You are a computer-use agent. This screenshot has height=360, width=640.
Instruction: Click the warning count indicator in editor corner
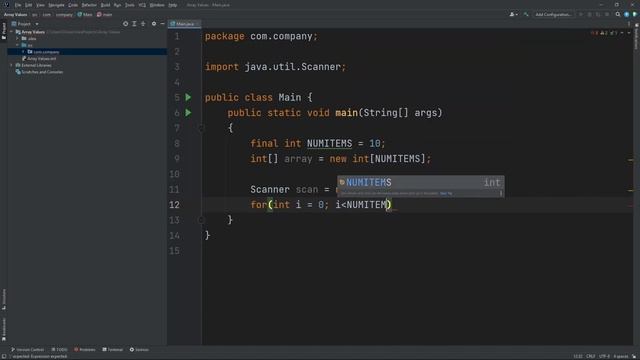(604, 33)
